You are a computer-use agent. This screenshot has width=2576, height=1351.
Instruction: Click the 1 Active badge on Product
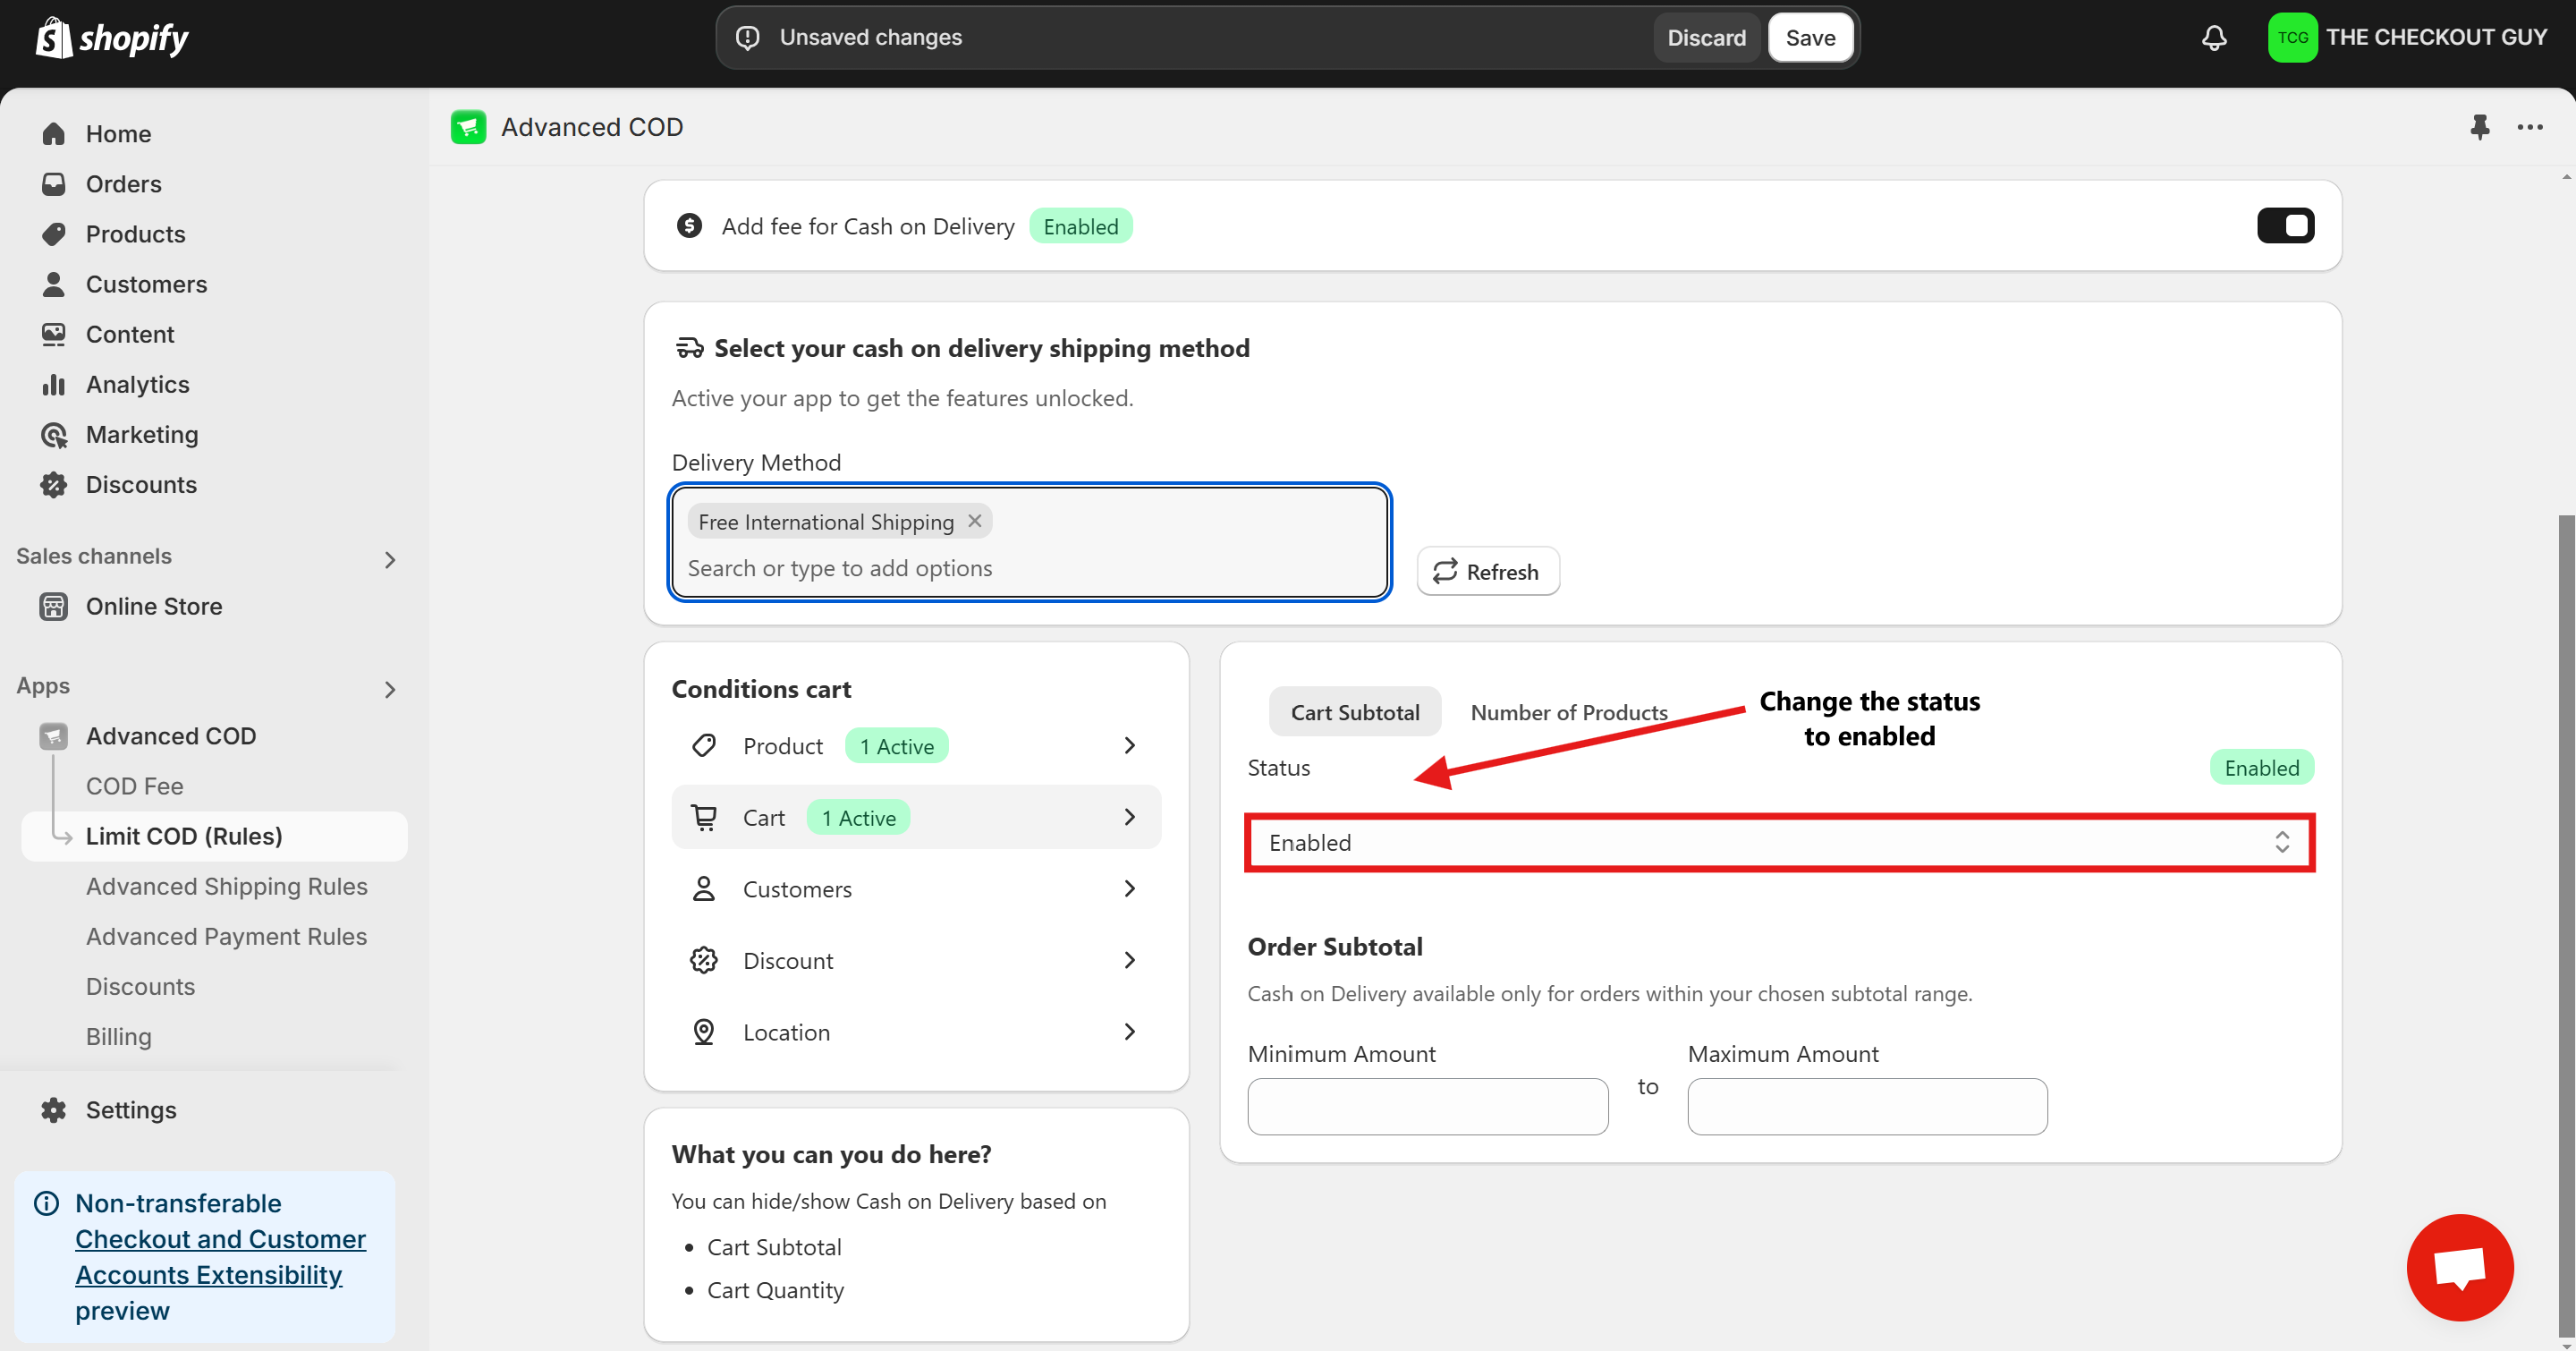pyautogui.click(x=896, y=746)
